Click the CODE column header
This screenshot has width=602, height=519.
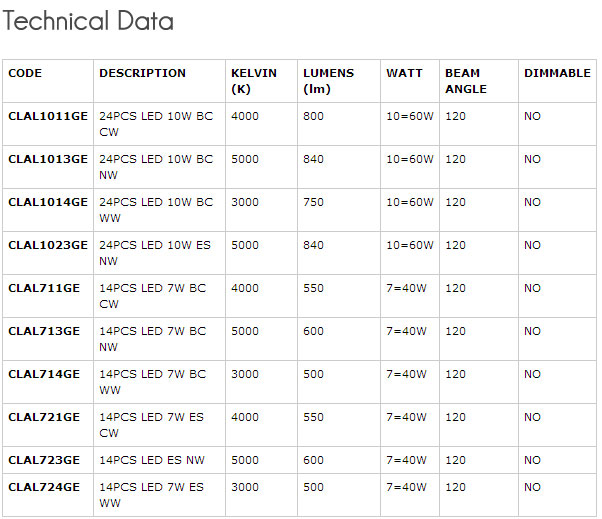[25, 73]
